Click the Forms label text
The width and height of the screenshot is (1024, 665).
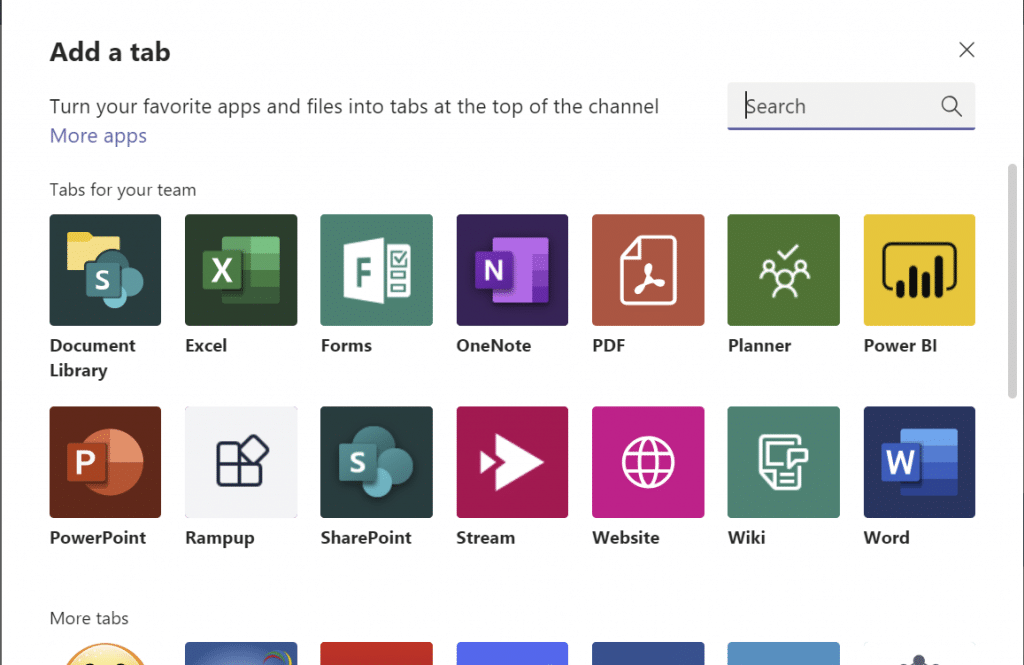pos(346,346)
